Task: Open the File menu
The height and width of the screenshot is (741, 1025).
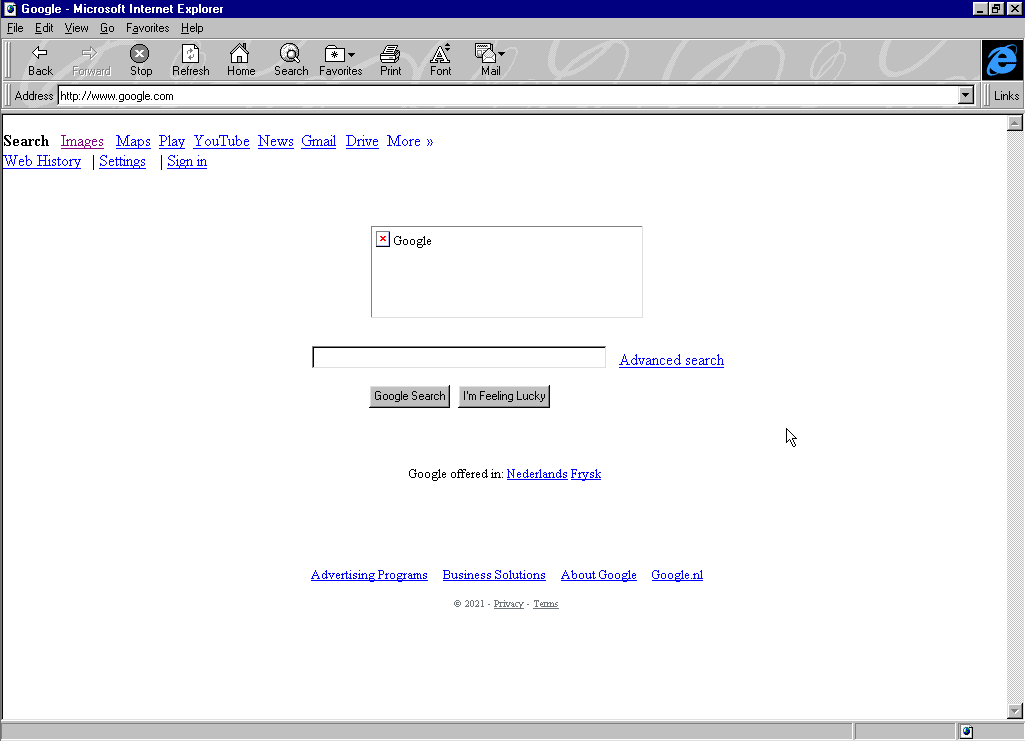Action: 15,28
